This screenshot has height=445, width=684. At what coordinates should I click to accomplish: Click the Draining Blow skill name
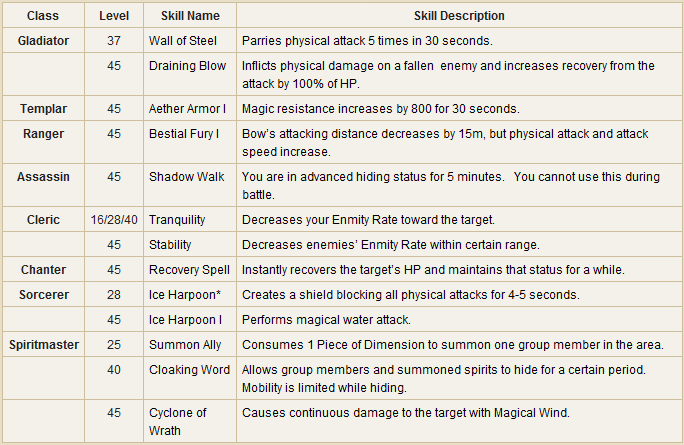pyautogui.click(x=186, y=66)
